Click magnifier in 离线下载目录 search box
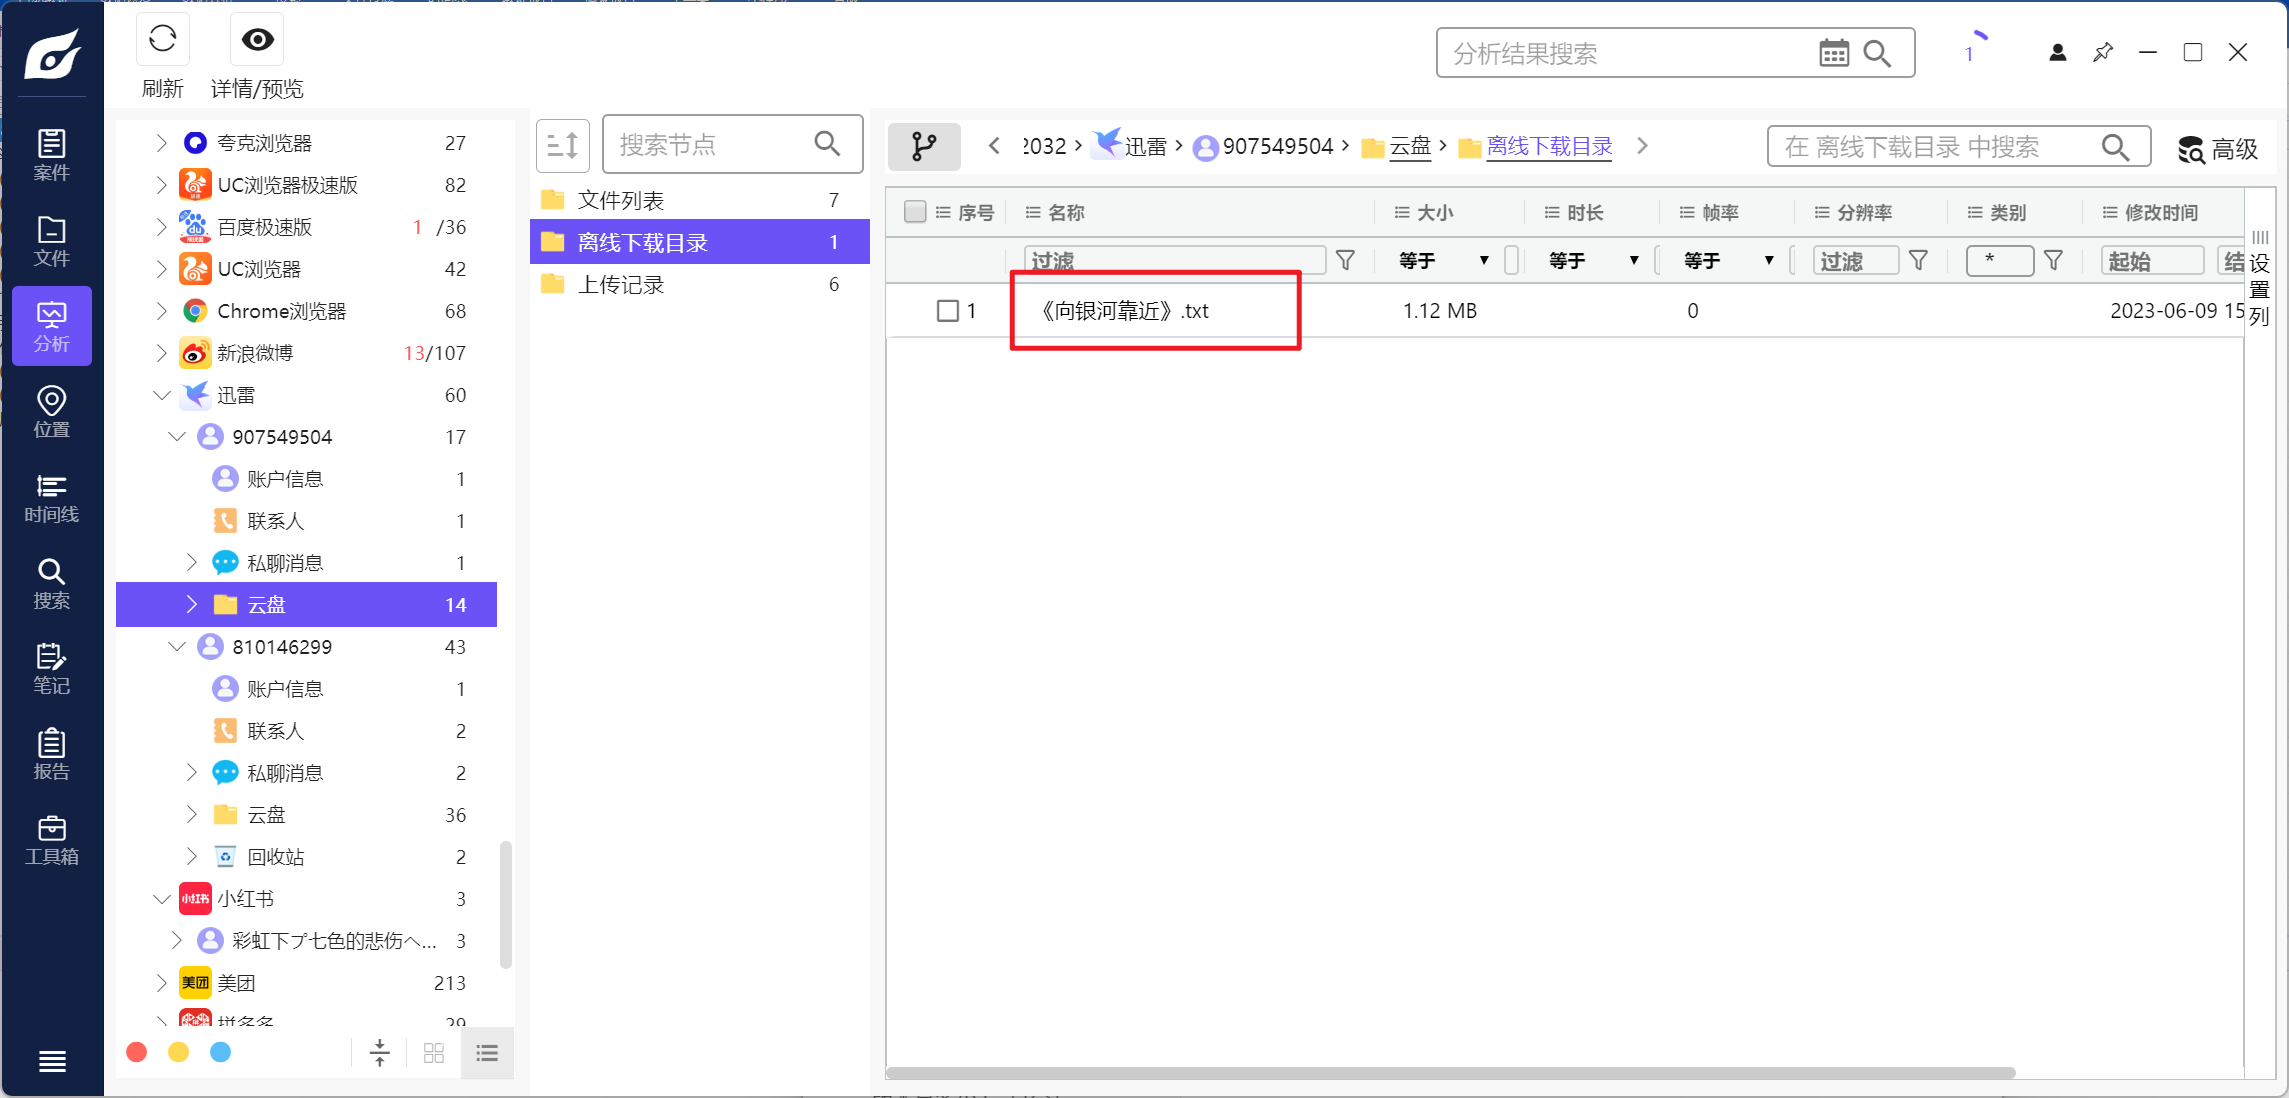 2115,147
